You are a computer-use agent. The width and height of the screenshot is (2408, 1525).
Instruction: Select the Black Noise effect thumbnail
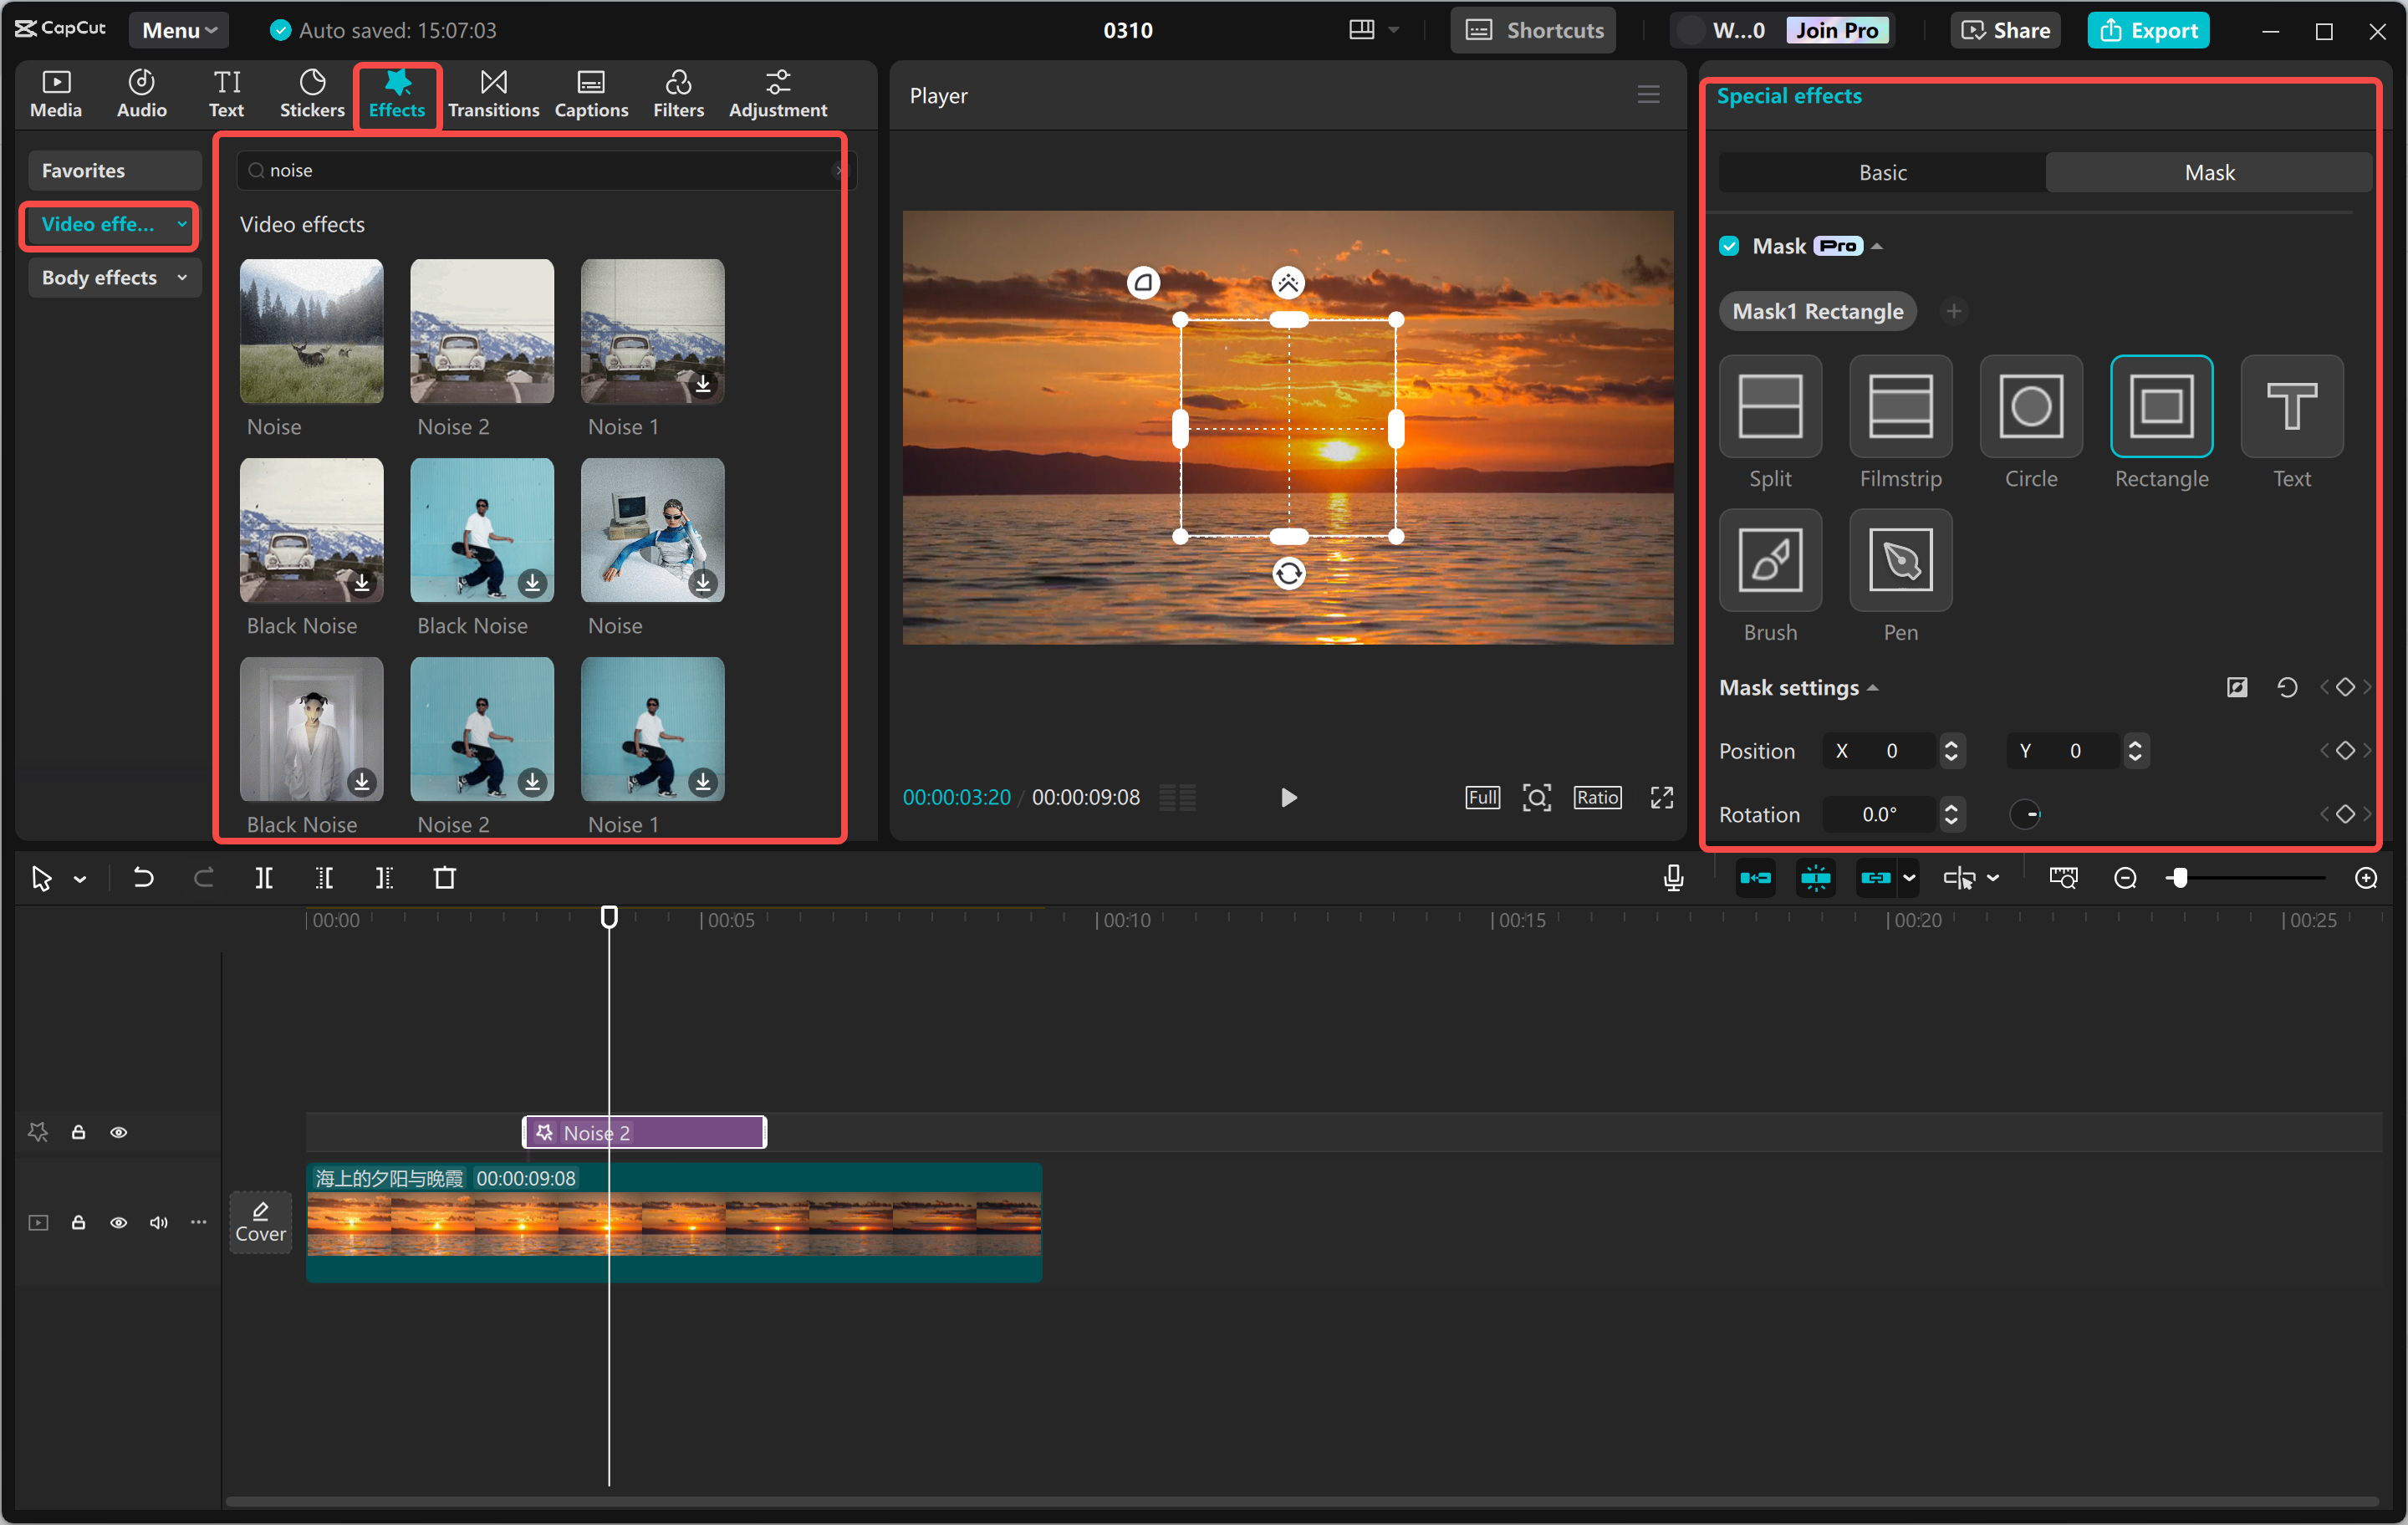tap(311, 530)
